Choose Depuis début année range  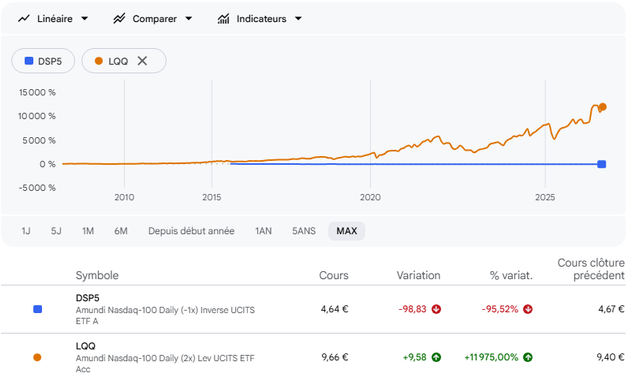pos(191,231)
